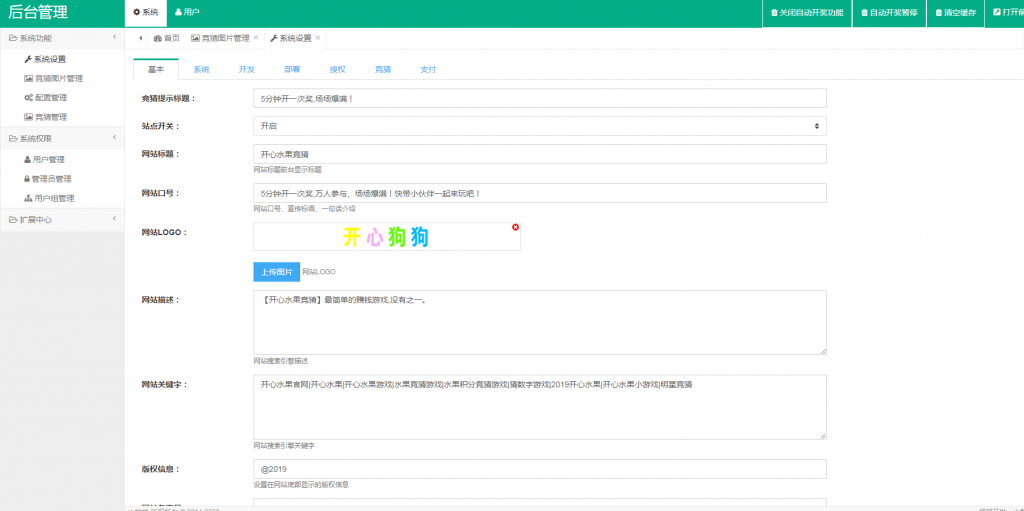Open 管理员管理 with the lock icon
The height and width of the screenshot is (511, 1024).
pyautogui.click(x=51, y=178)
